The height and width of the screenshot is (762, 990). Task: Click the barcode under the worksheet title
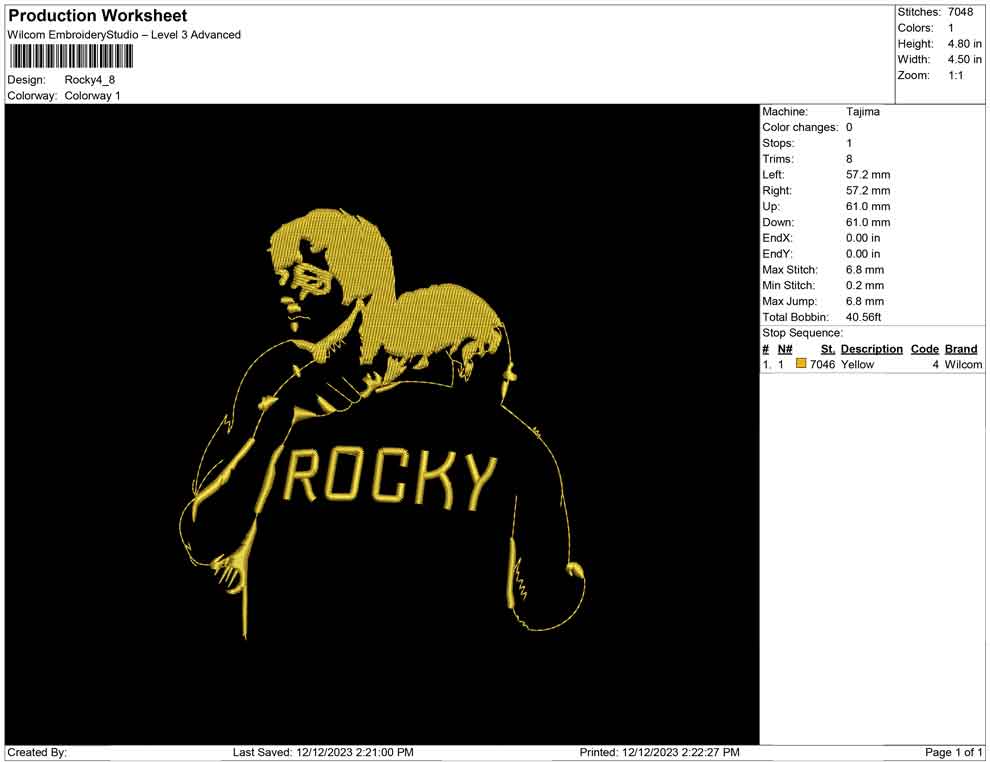pos(66,57)
